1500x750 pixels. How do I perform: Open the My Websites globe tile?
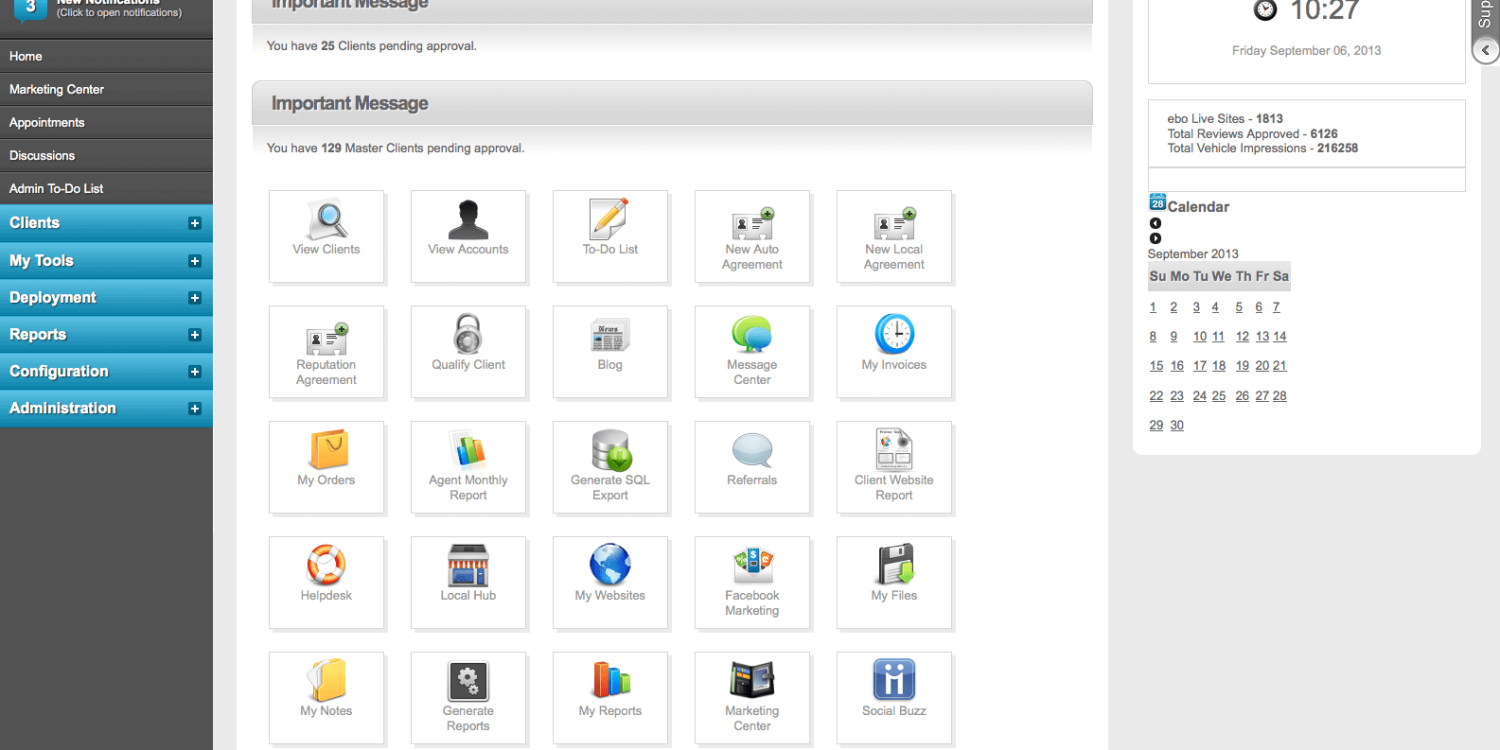610,582
